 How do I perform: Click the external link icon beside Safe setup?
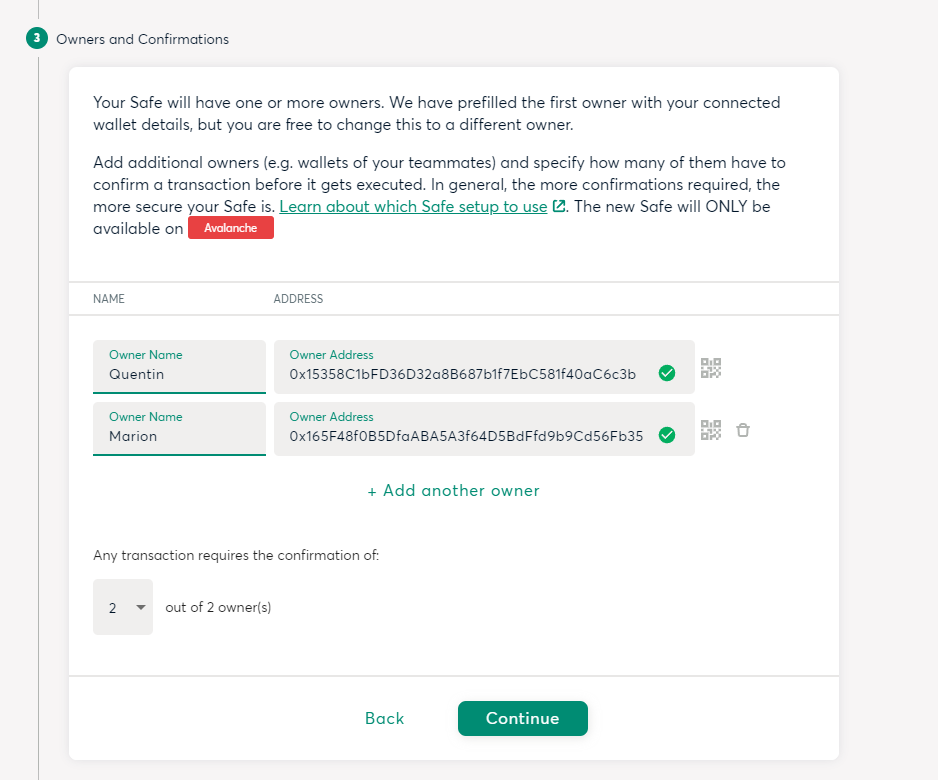coord(559,206)
